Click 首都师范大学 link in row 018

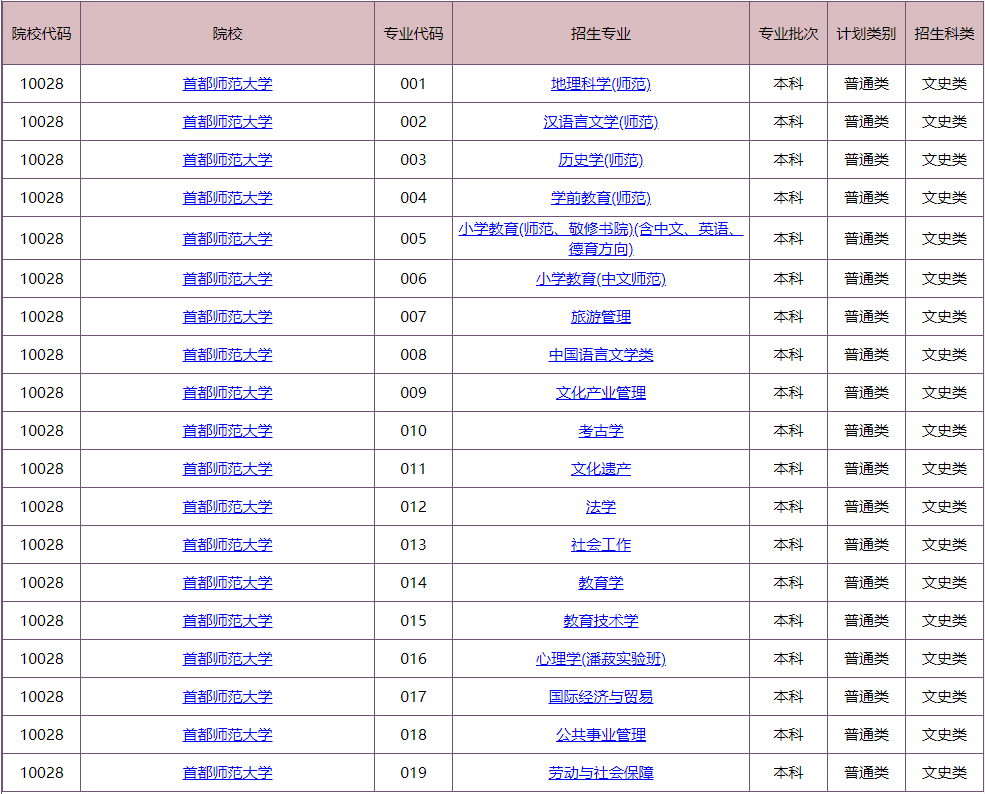[x=227, y=735]
